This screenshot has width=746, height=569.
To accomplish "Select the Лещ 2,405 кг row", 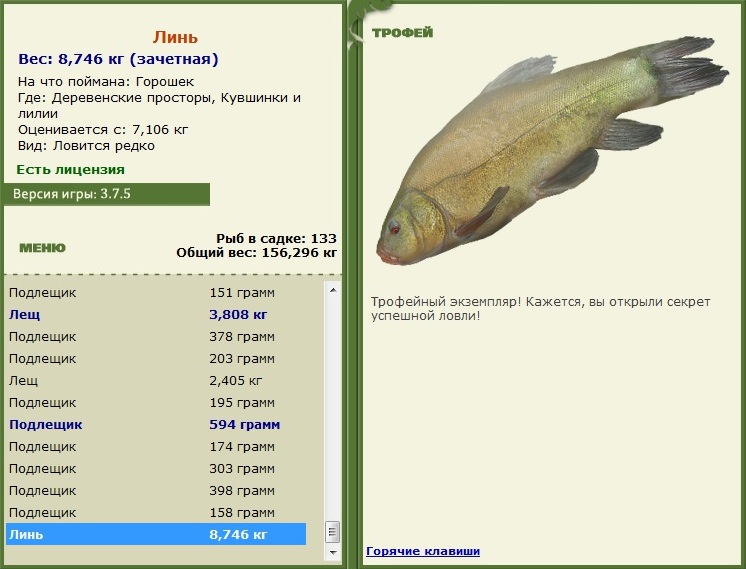I will point(156,381).
